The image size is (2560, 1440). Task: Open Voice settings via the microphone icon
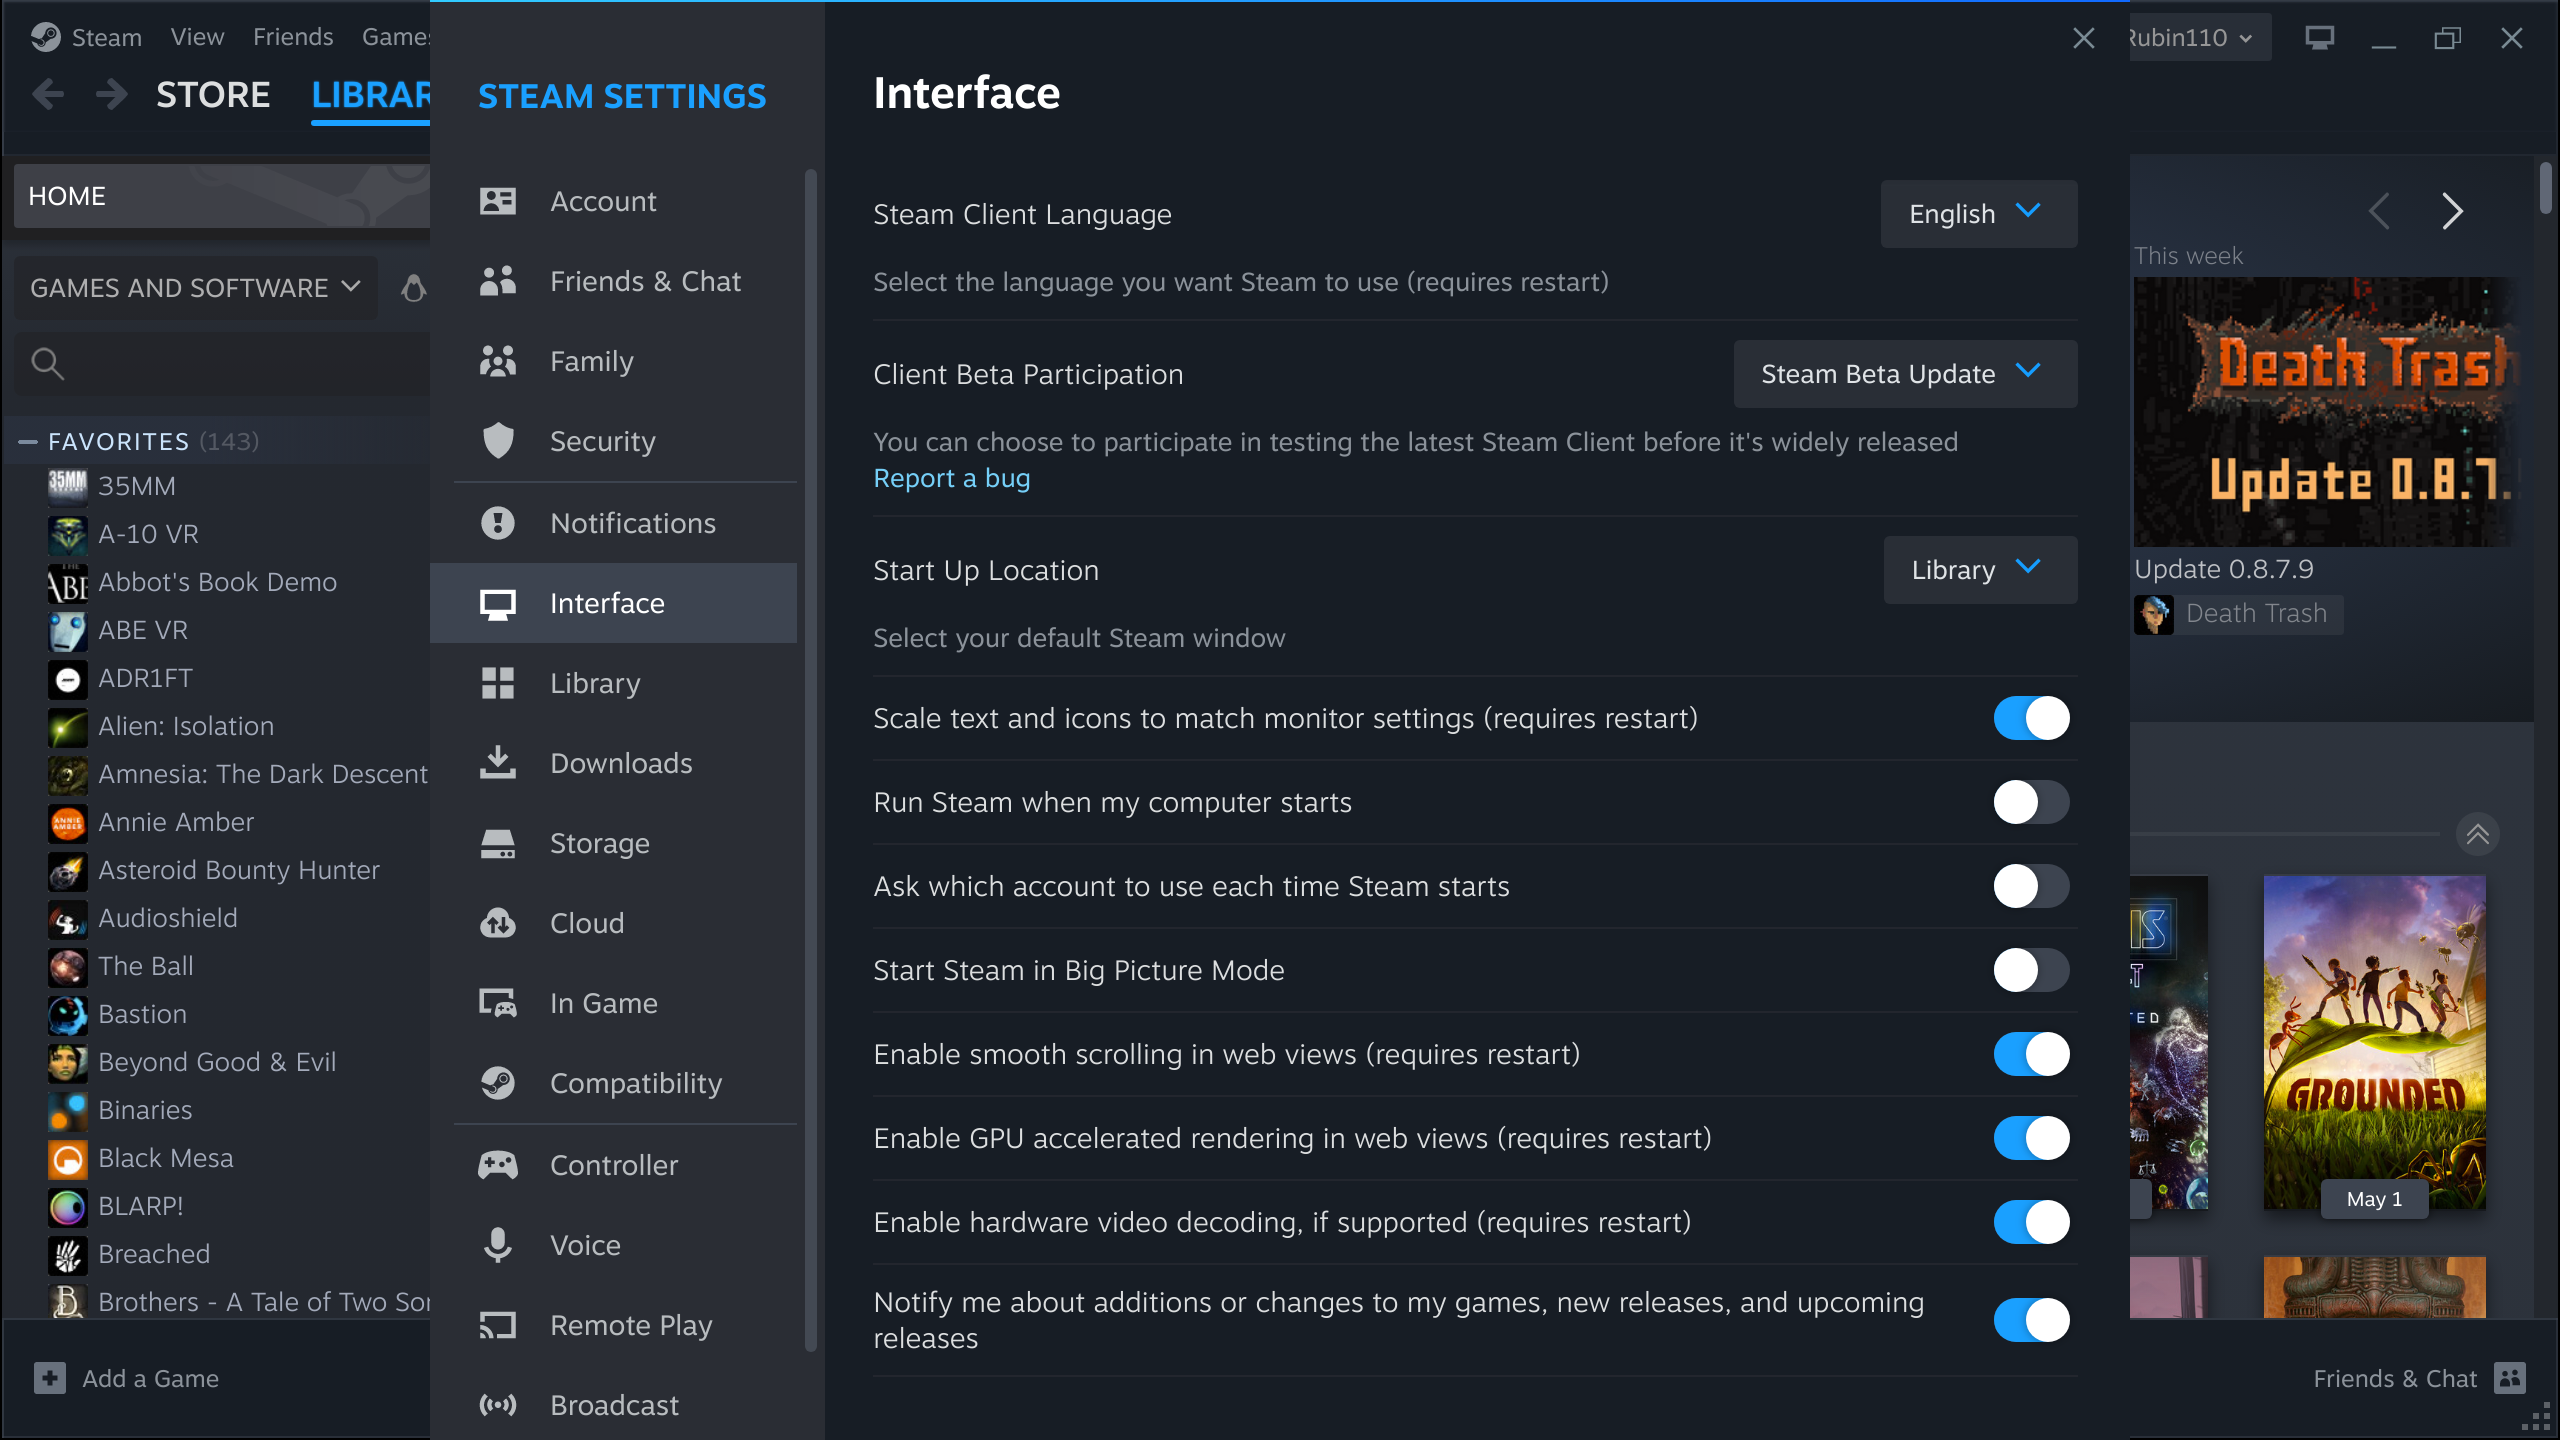click(x=497, y=1245)
